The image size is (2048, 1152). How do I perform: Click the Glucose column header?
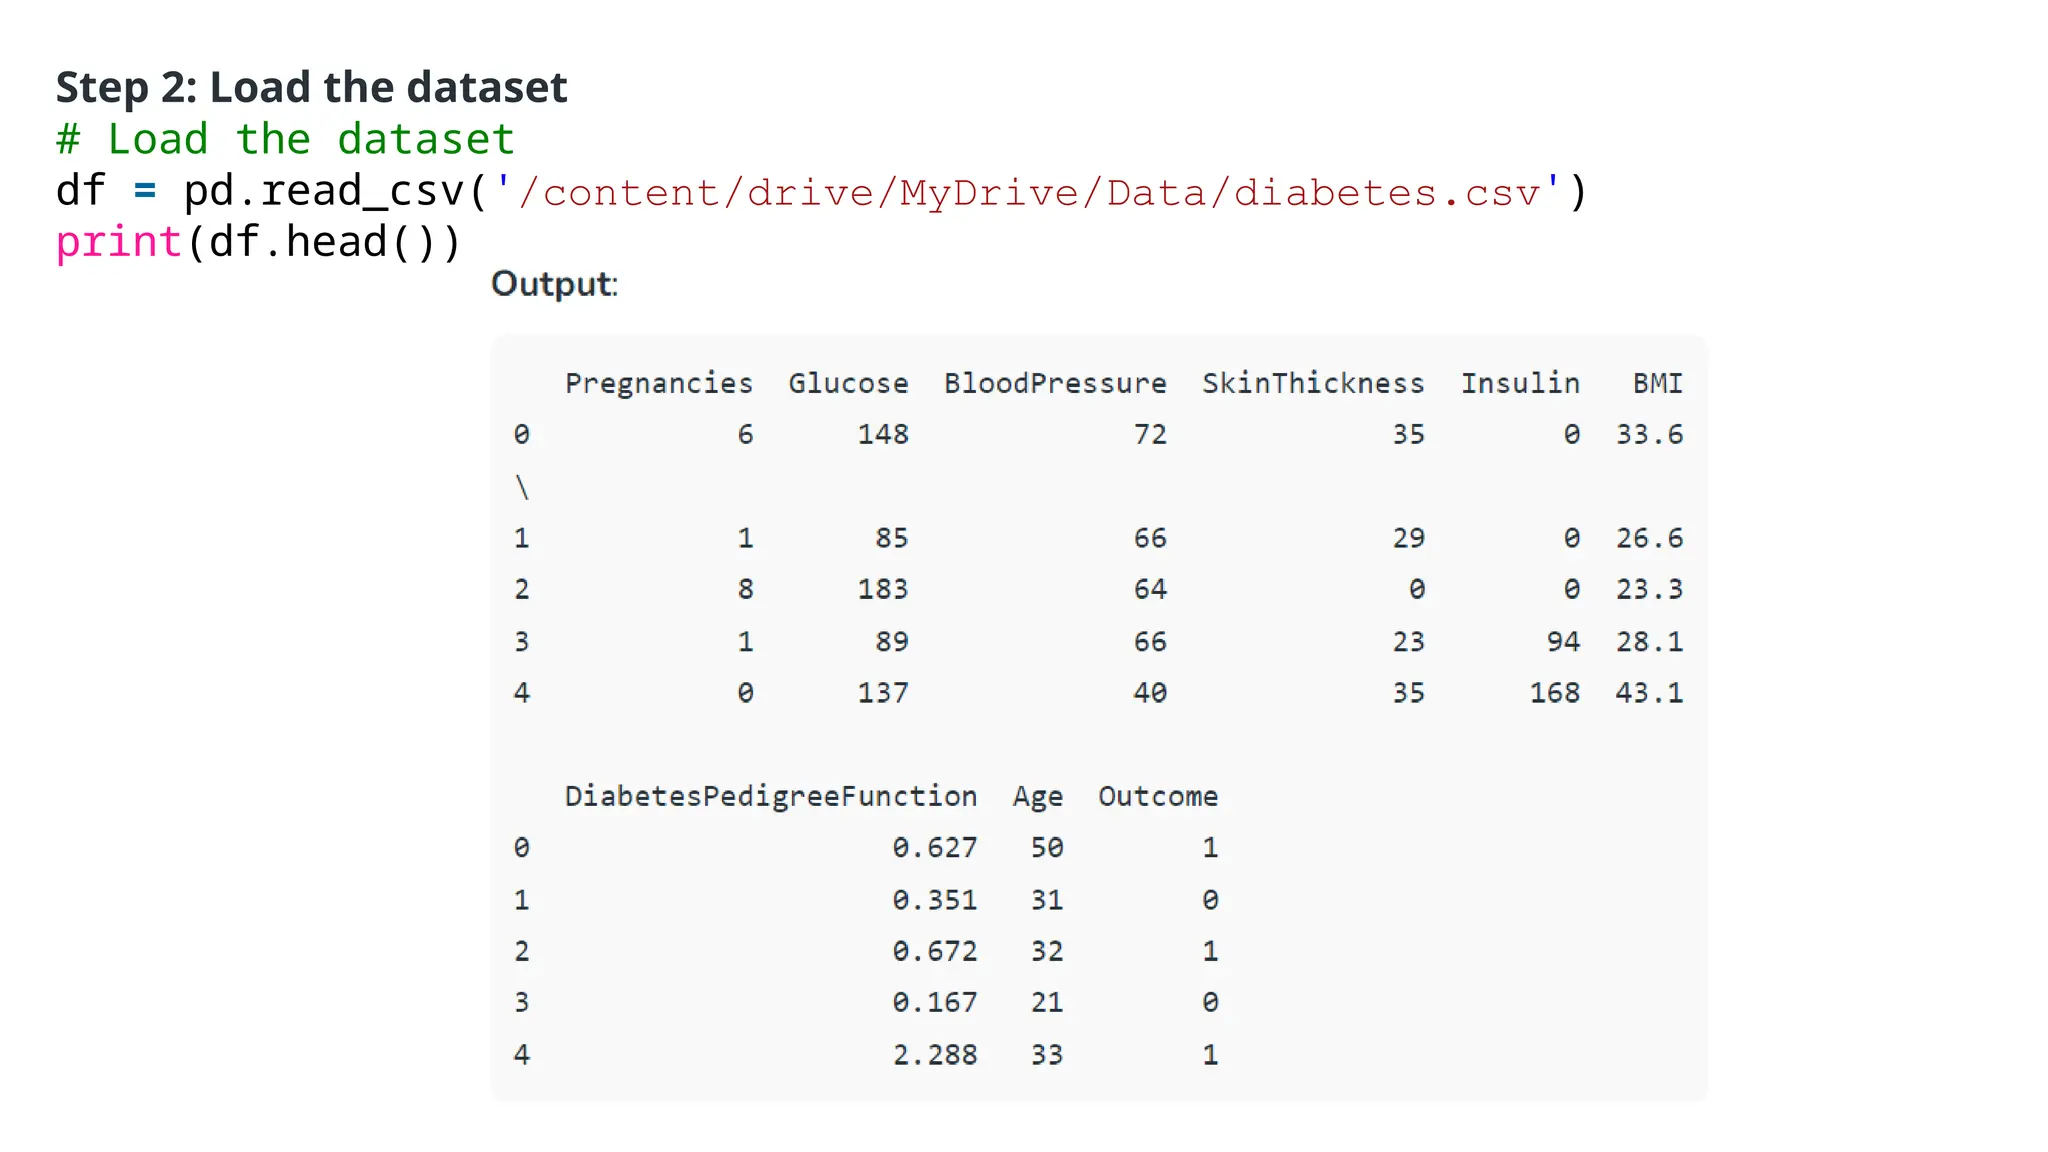848,383
